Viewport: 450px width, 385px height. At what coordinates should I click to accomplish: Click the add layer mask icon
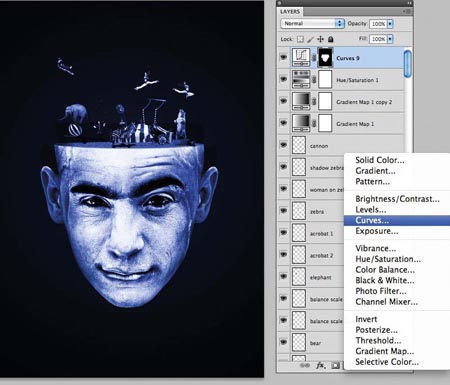[x=335, y=366]
